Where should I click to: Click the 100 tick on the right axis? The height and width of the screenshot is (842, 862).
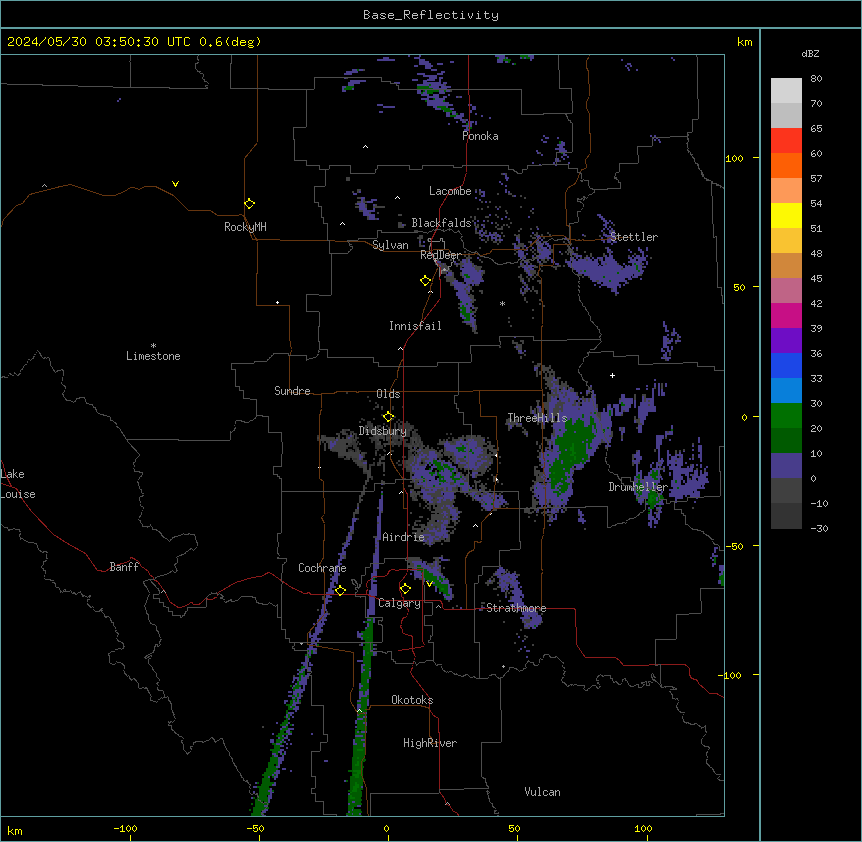[734, 159]
